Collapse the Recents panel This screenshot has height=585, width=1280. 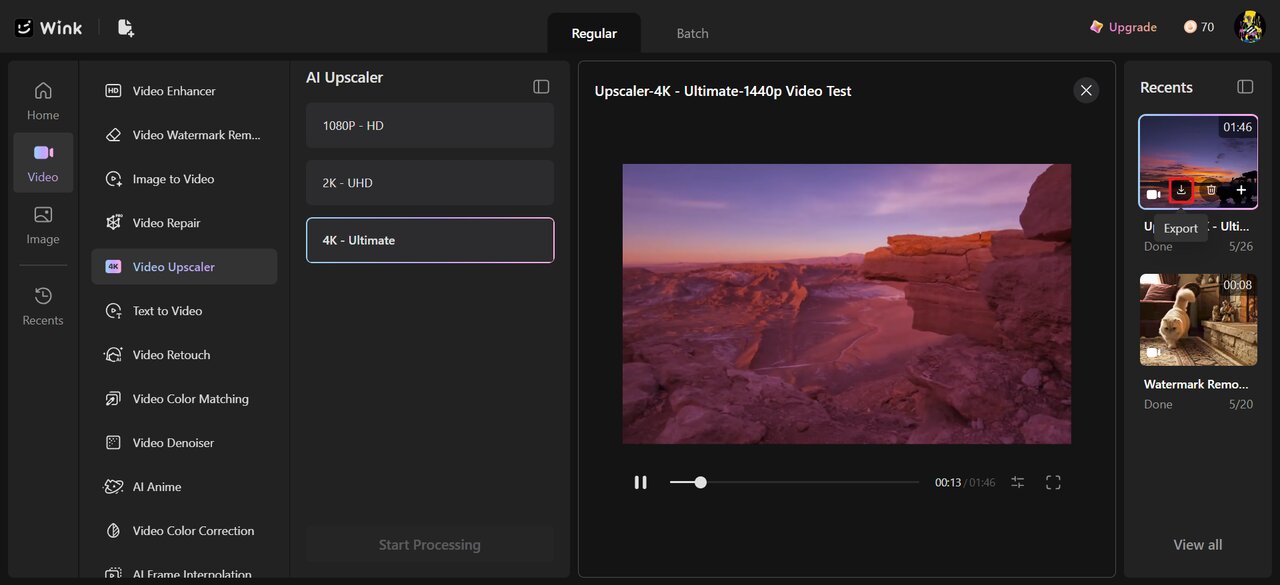(1245, 87)
